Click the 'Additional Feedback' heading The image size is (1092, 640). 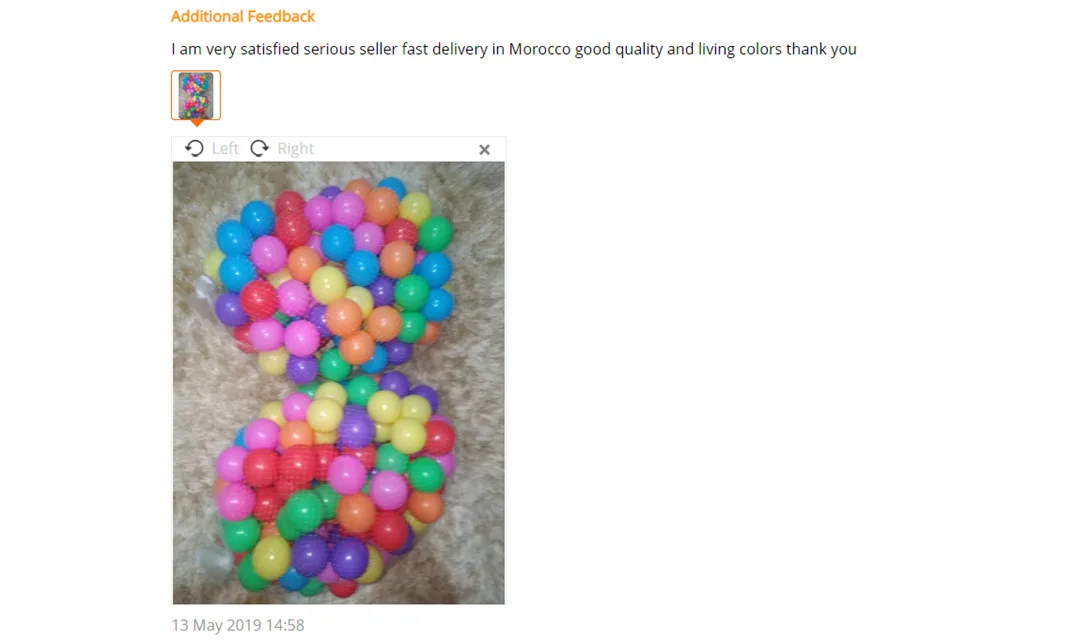pyautogui.click(x=243, y=16)
